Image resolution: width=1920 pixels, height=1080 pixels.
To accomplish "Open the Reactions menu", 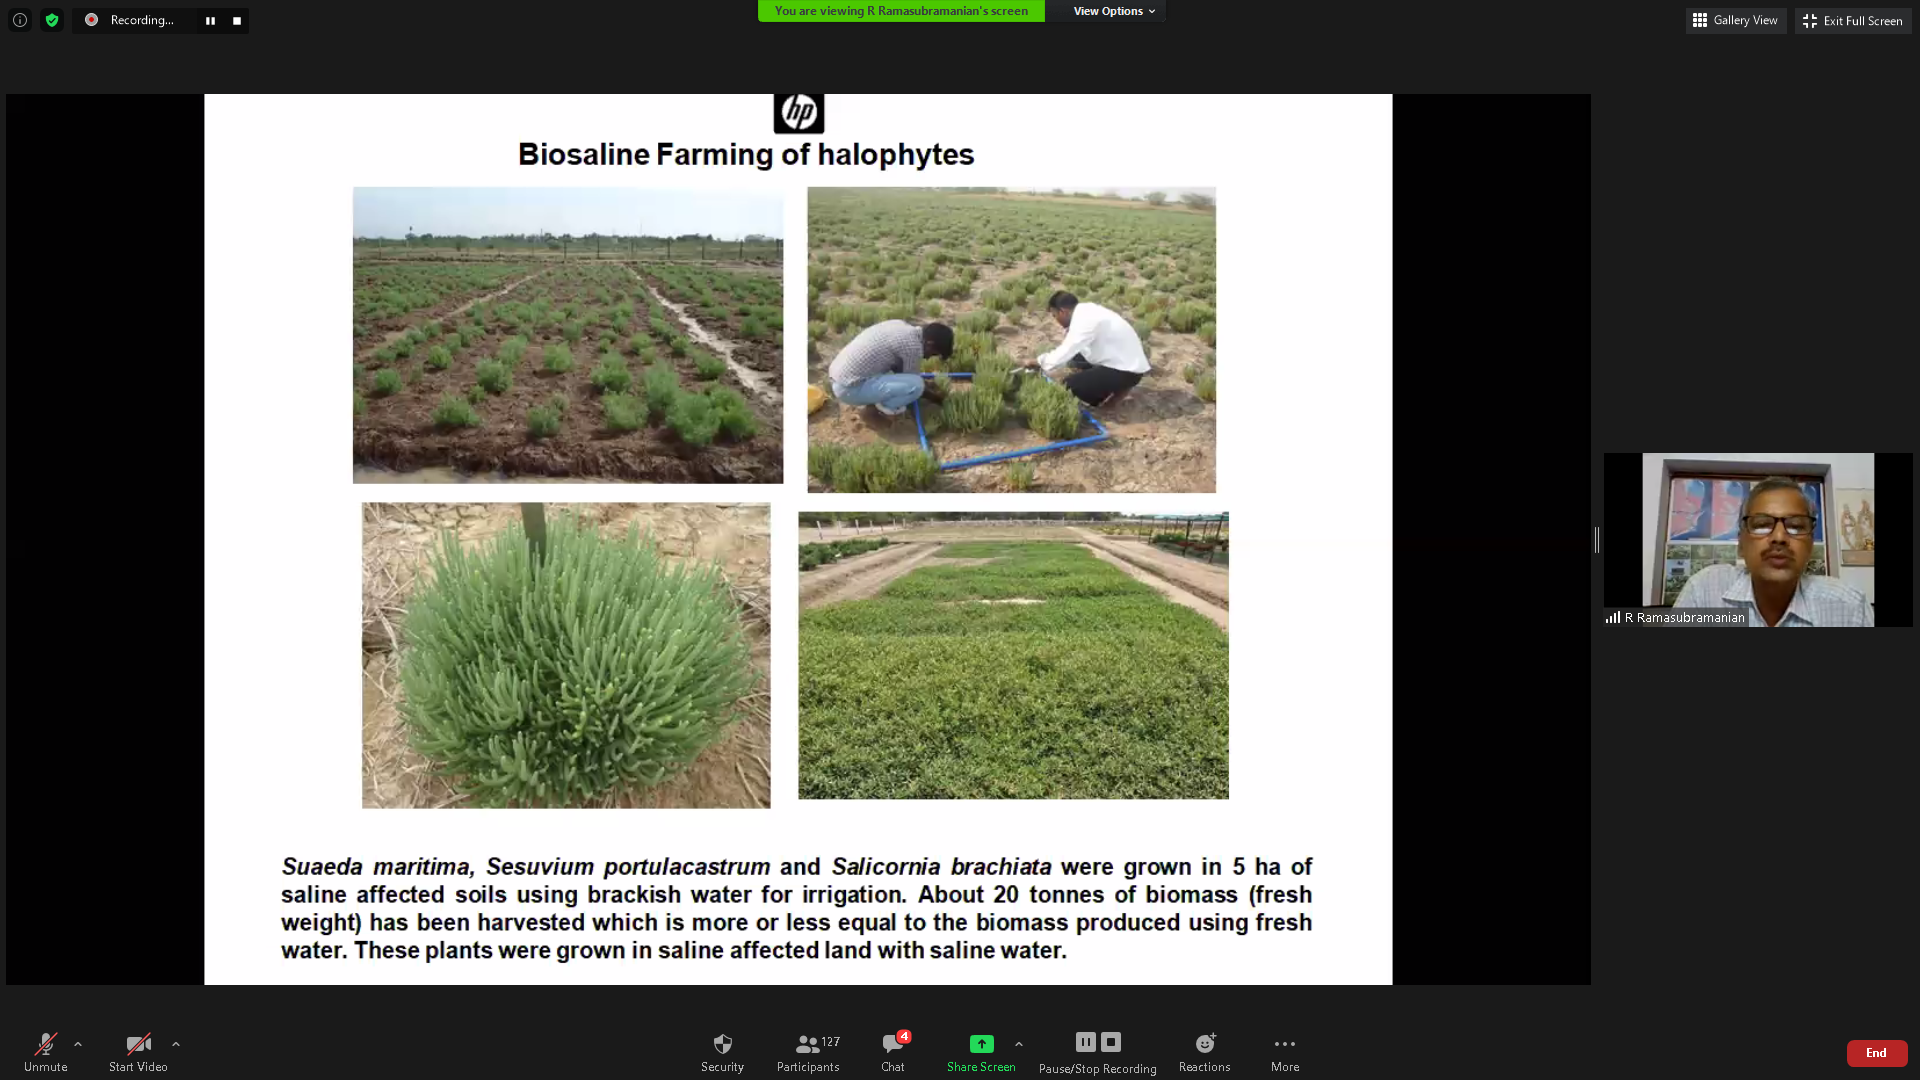I will (1204, 1052).
